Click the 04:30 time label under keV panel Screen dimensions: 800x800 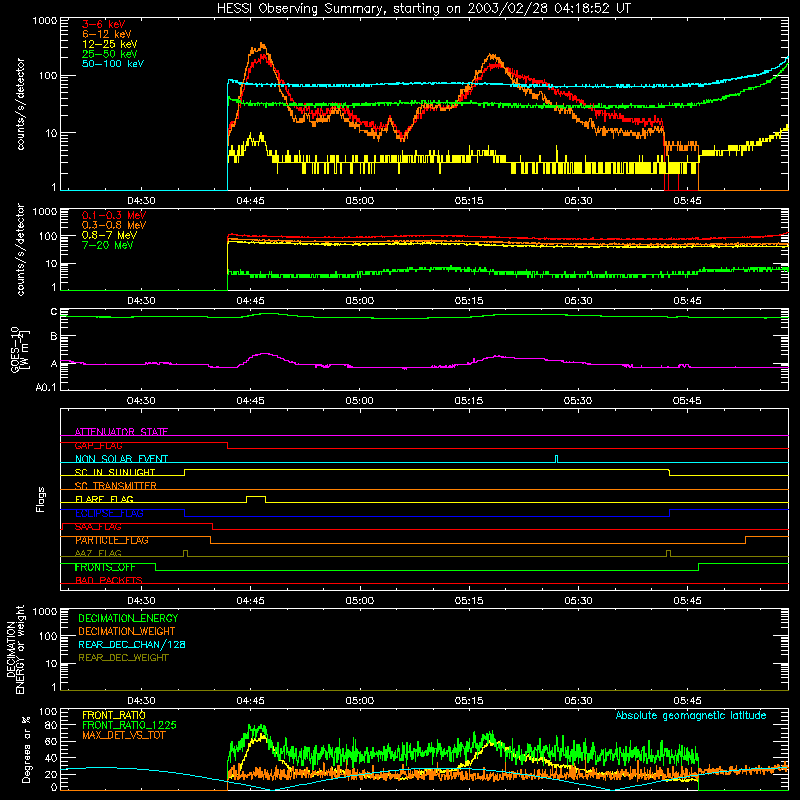coord(141,201)
